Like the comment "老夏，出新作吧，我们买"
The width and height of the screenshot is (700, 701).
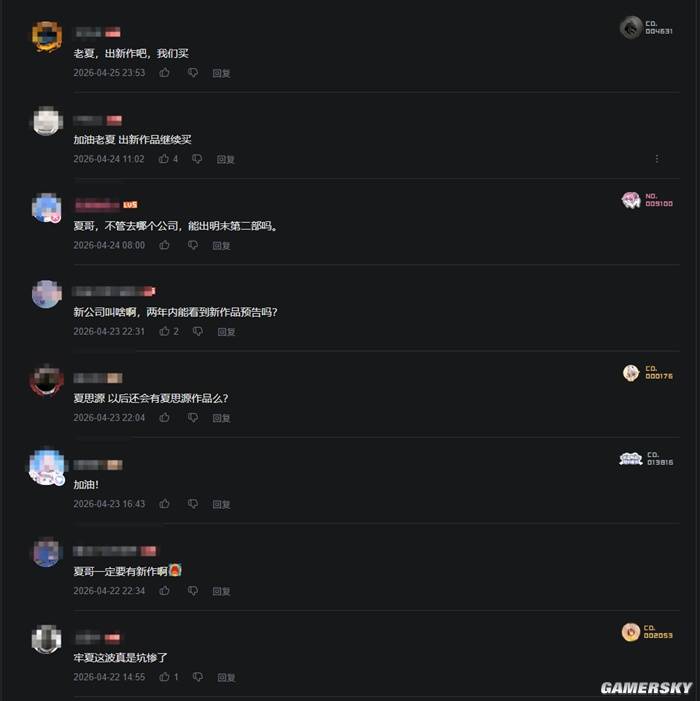pos(164,72)
